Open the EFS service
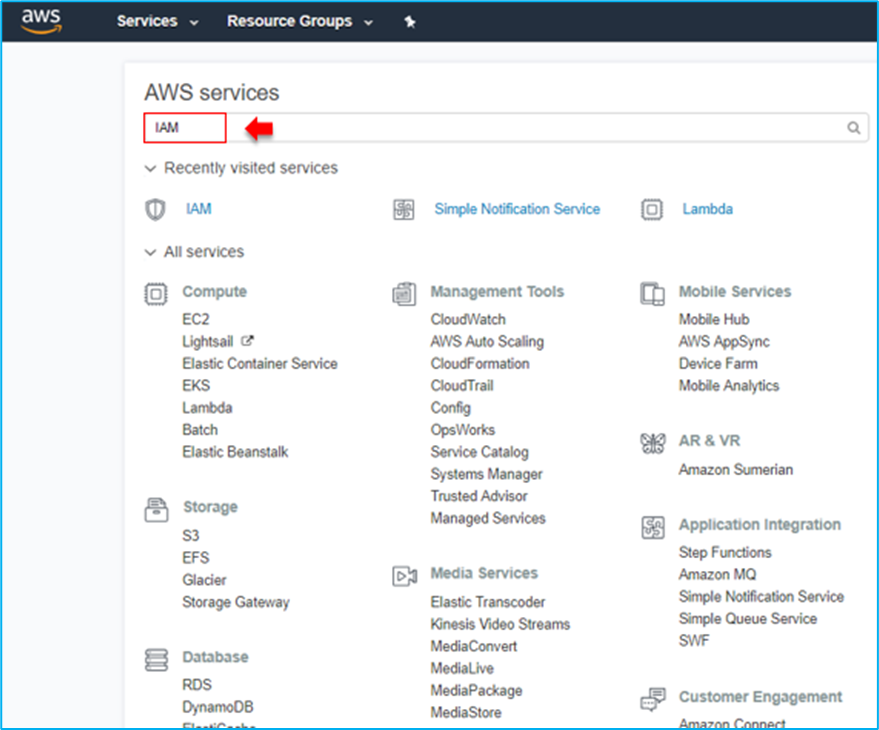Image resolution: width=879 pixels, height=730 pixels. (196, 558)
